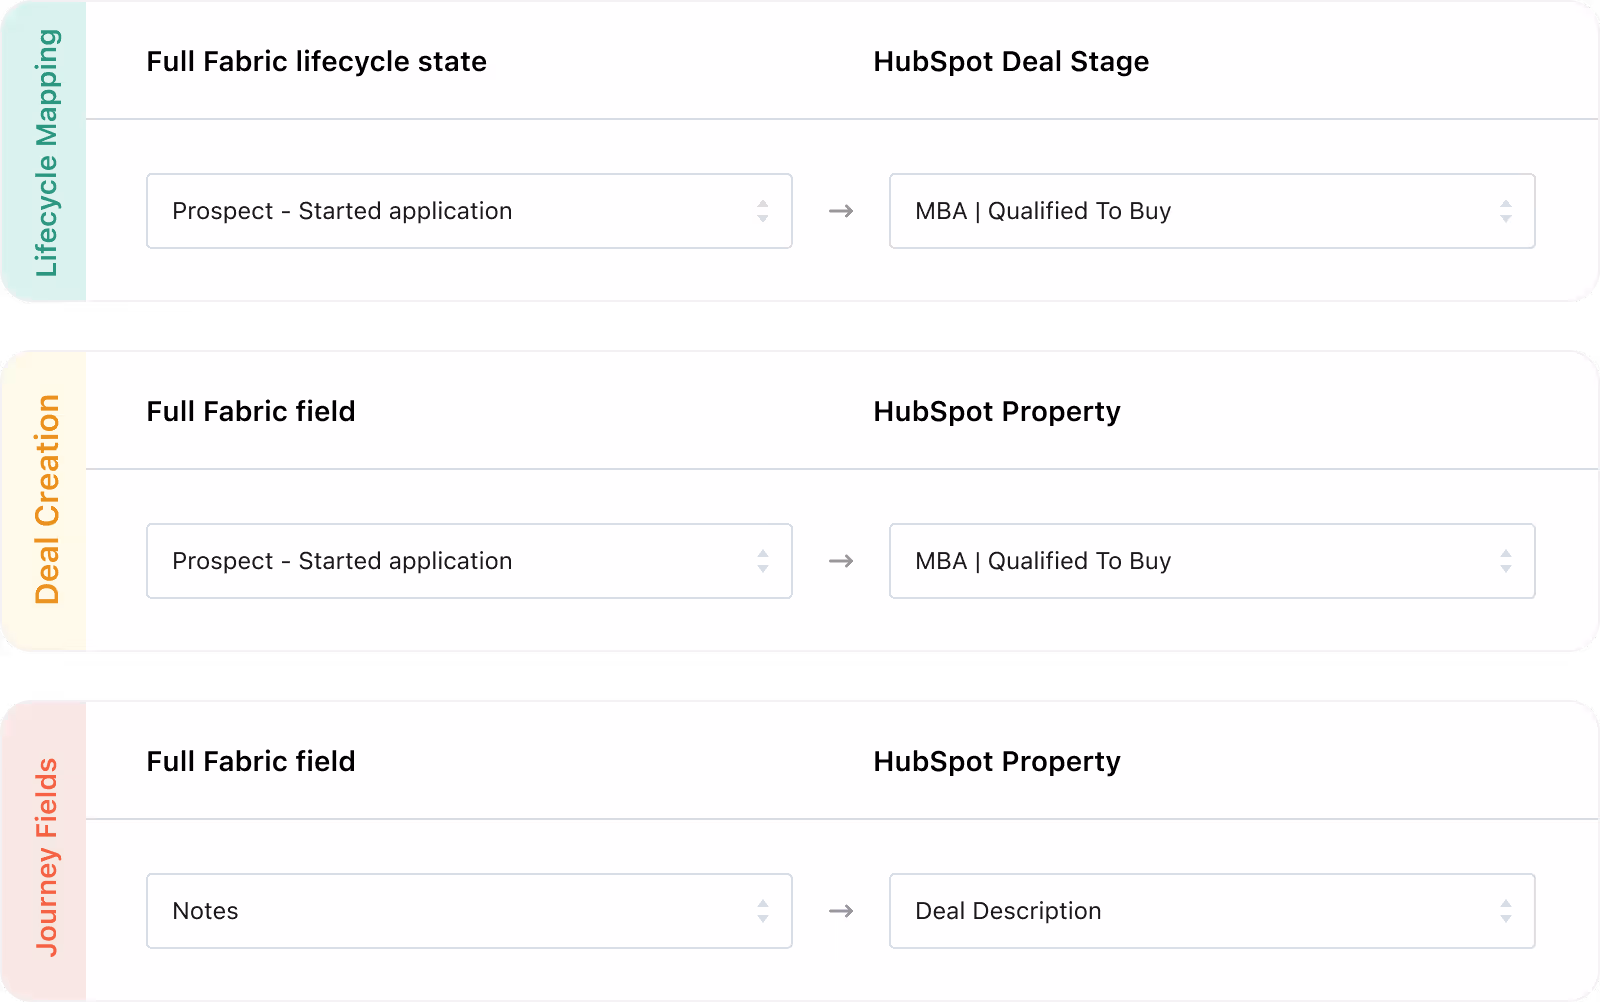This screenshot has width=1600, height=1002.
Task: Click the stepper beside MBA Qualified To Buy stage
Action: tap(1506, 211)
